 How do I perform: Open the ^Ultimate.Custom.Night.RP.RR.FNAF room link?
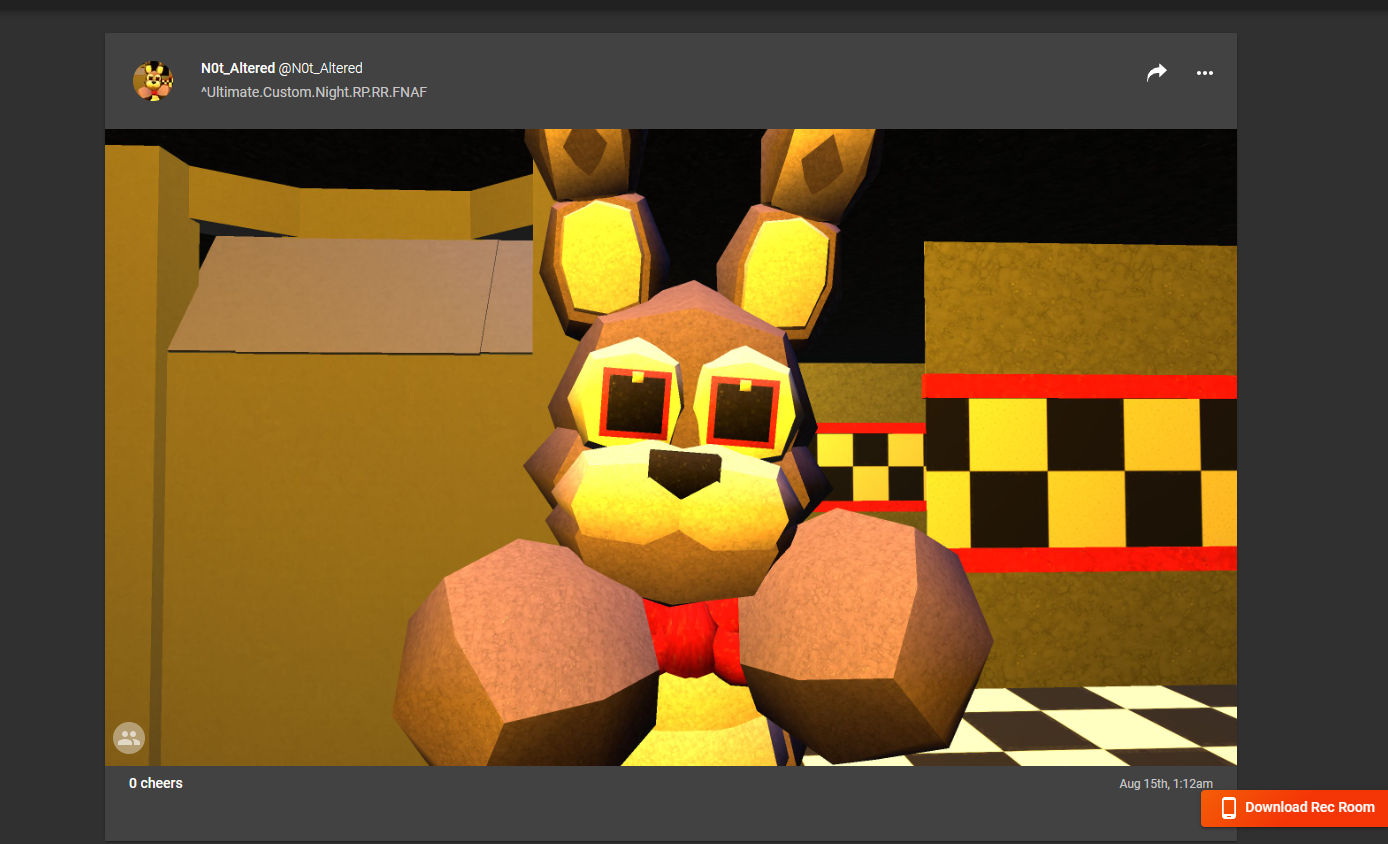(x=314, y=92)
